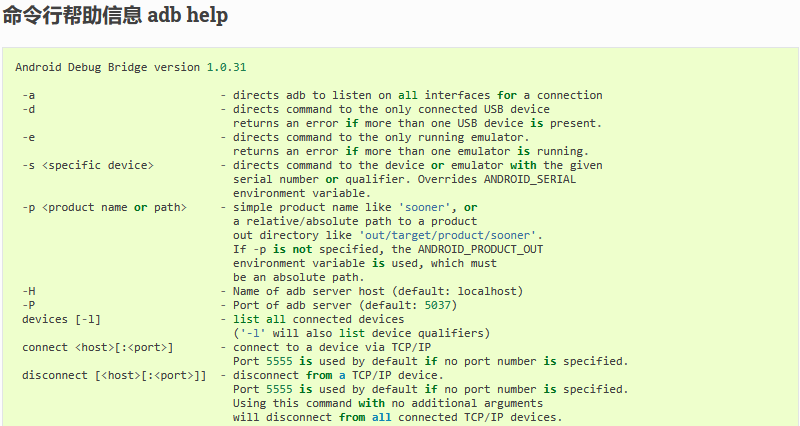
Task: Click the default port number '5037'
Action: click(x=438, y=305)
